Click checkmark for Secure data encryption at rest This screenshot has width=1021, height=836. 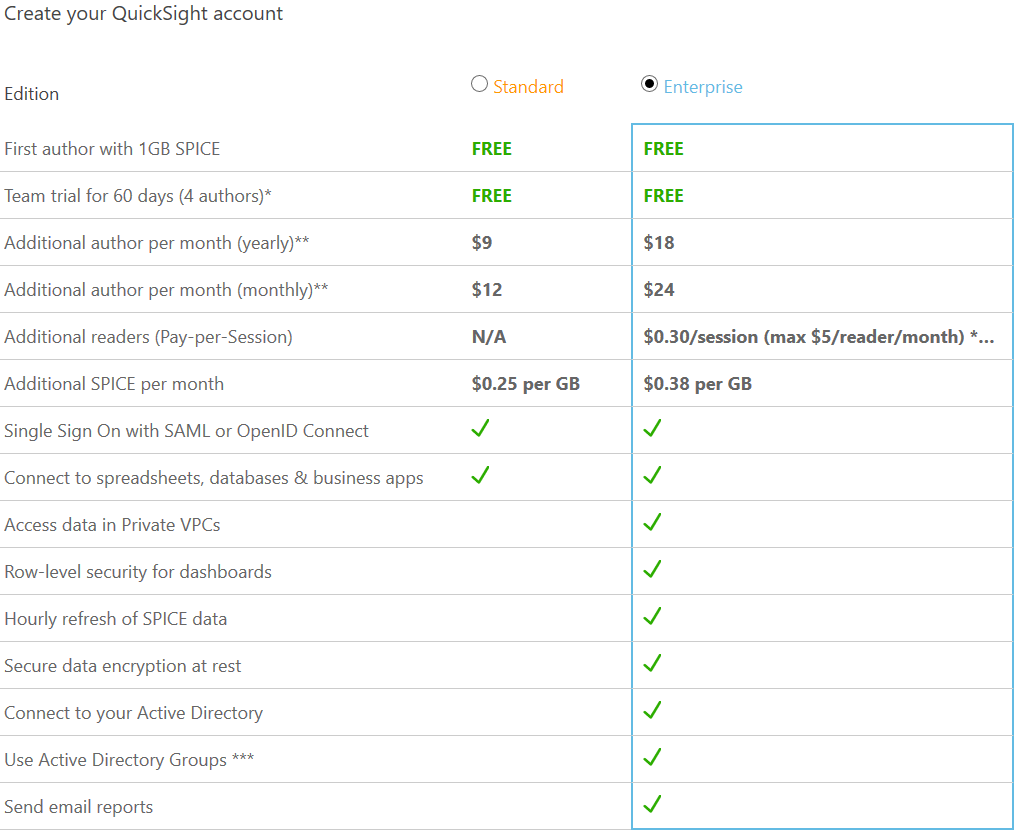[x=652, y=663]
